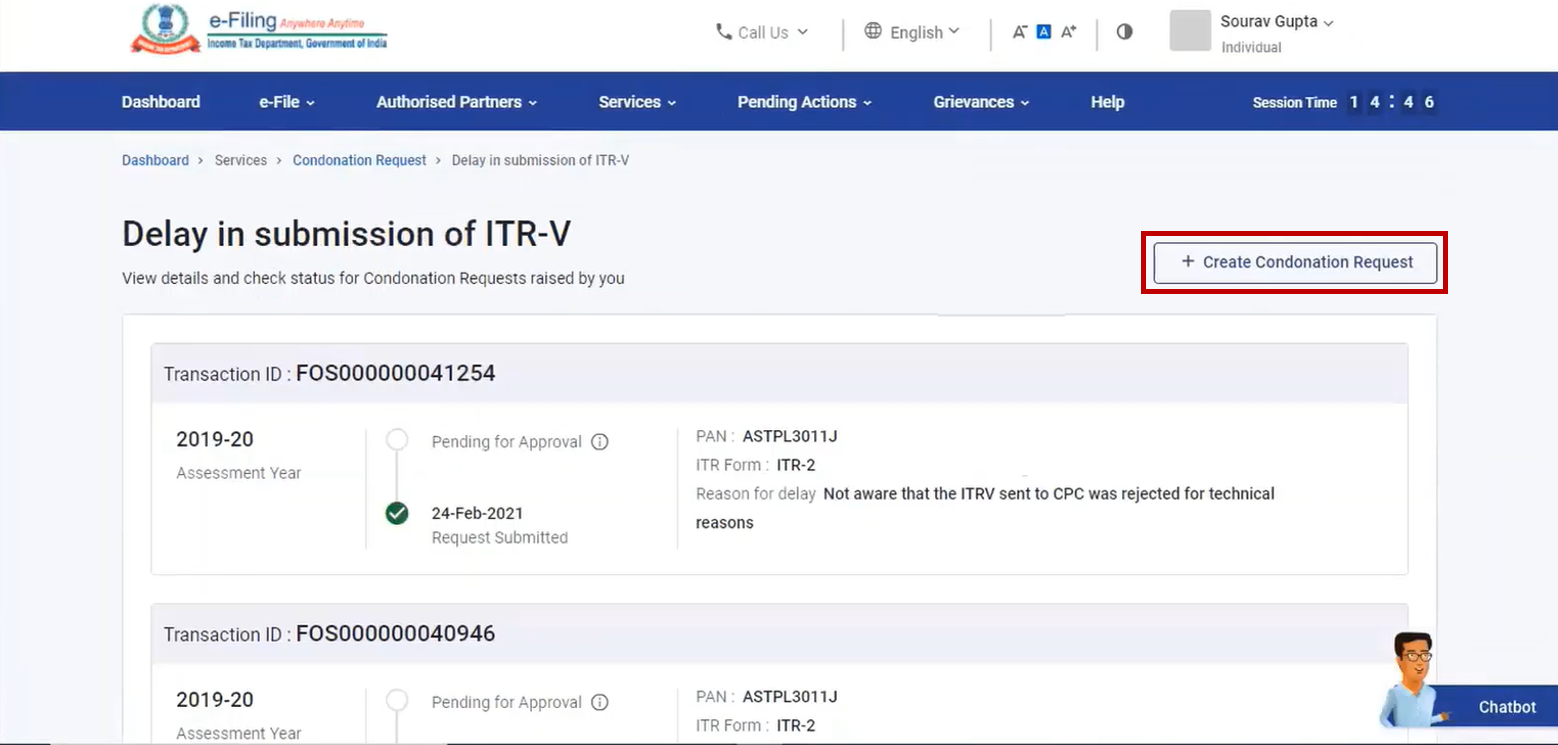Click the Pending for Approval status circle
This screenshot has height=745, width=1558.
397,439
